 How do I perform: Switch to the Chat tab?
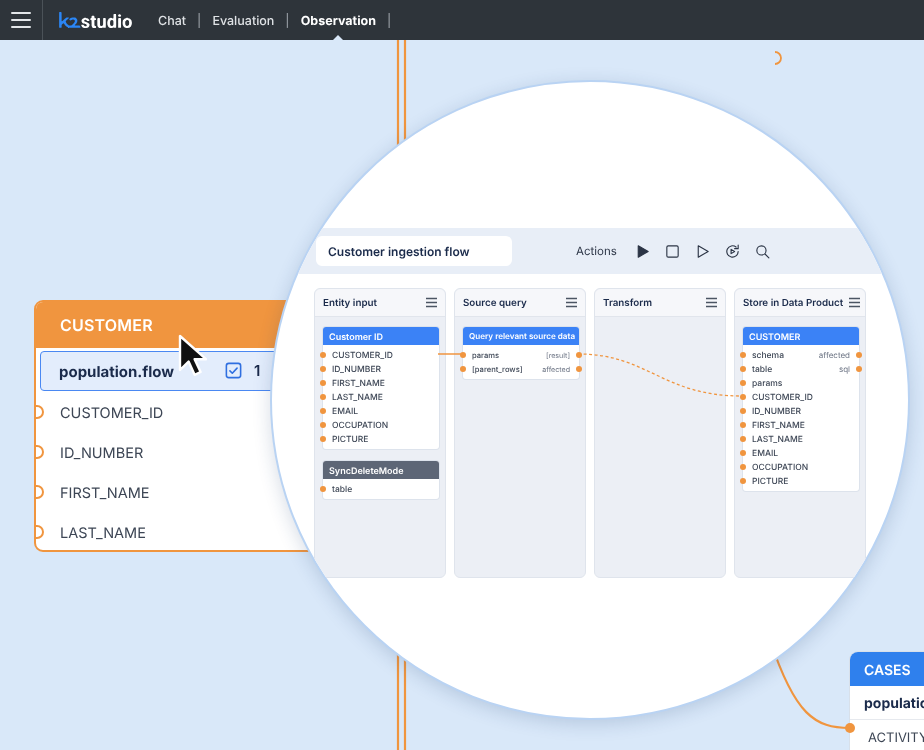[171, 21]
